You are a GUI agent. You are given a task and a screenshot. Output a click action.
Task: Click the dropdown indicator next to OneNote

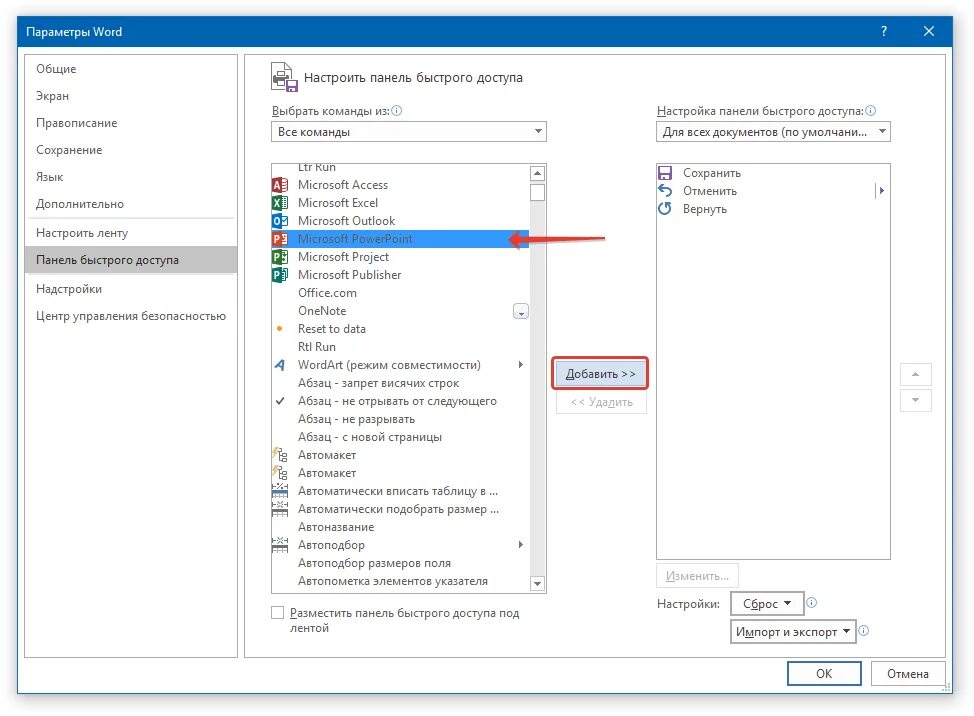click(521, 312)
